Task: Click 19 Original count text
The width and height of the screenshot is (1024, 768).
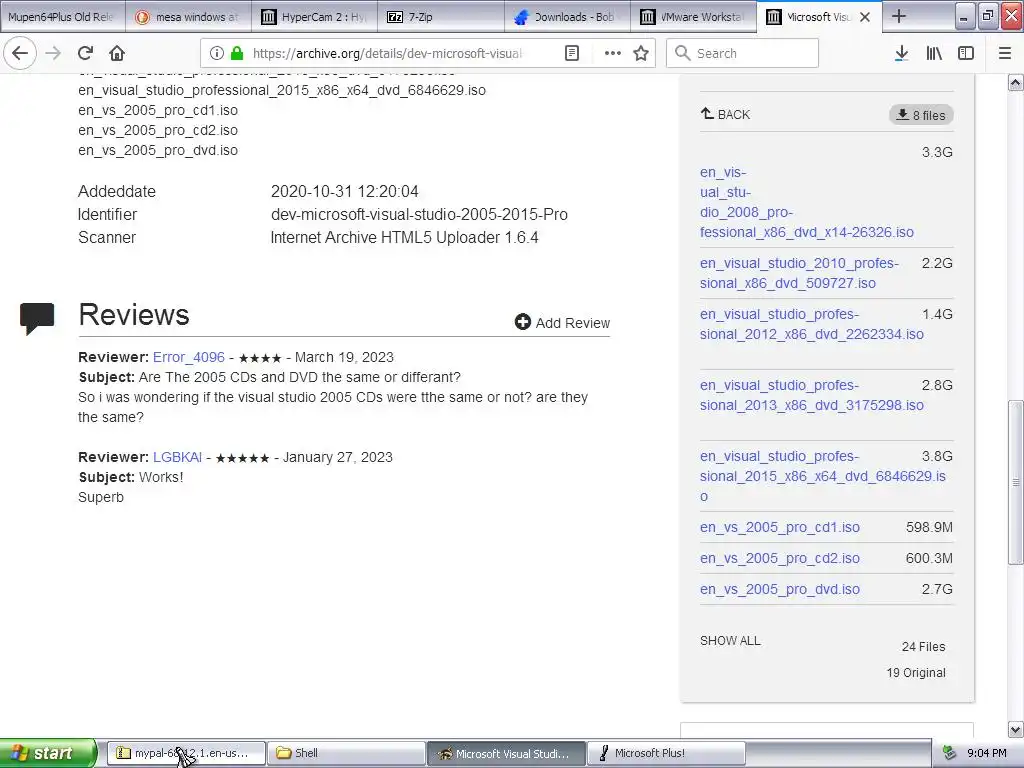Action: [916, 673]
